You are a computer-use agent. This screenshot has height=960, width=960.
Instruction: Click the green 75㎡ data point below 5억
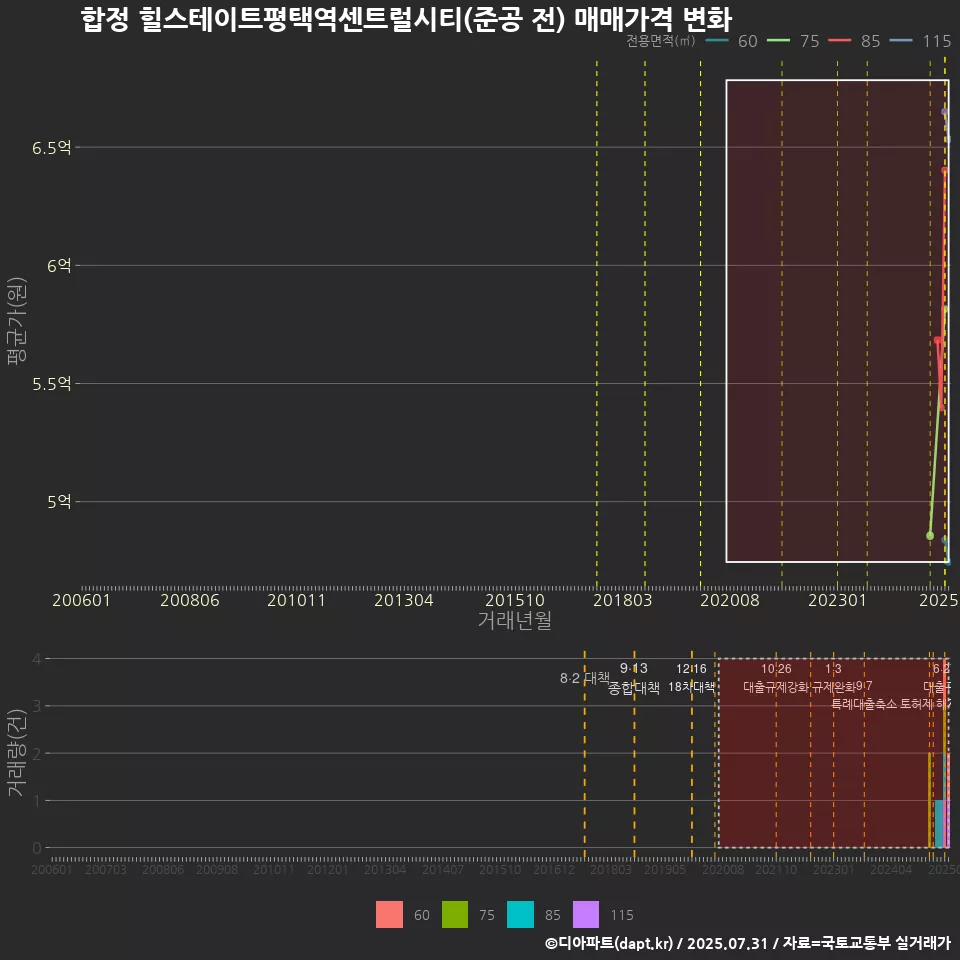click(x=930, y=536)
